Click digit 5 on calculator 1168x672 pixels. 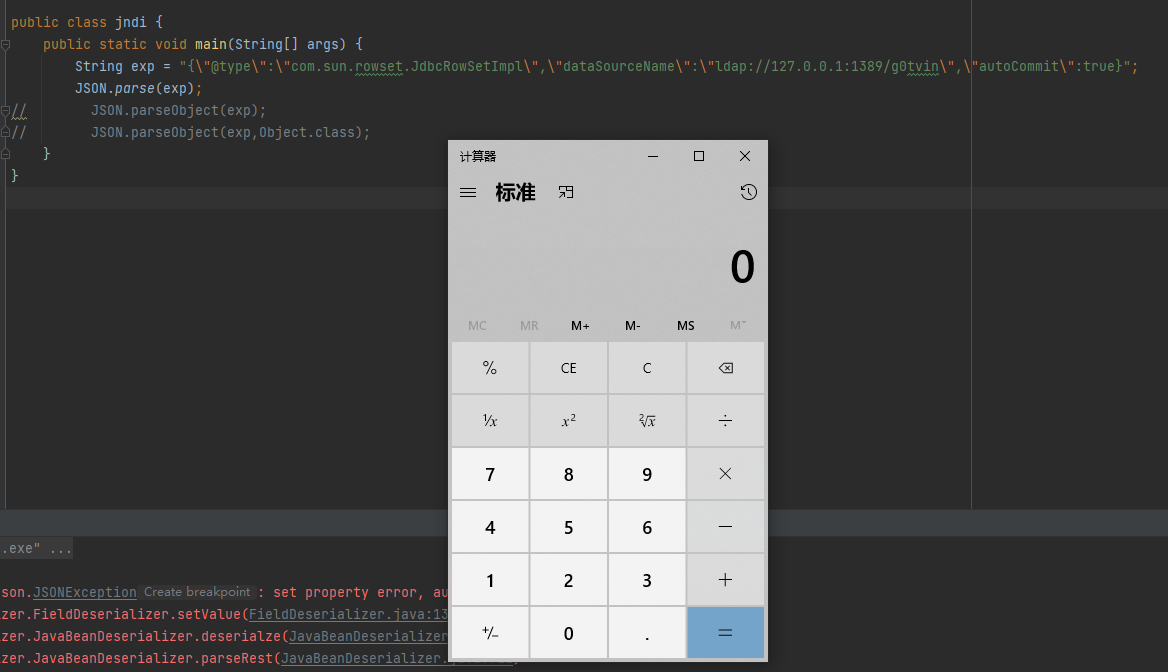click(568, 527)
